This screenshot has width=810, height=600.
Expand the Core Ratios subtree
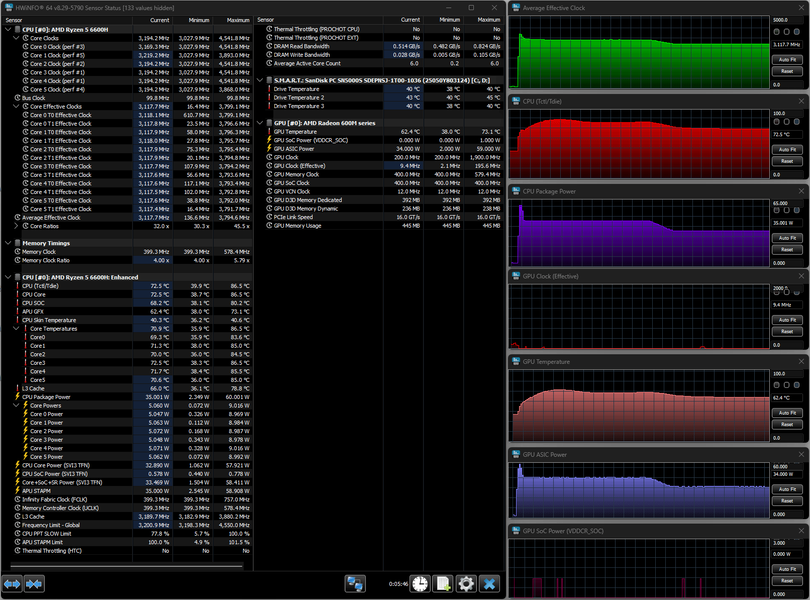pos(16,226)
